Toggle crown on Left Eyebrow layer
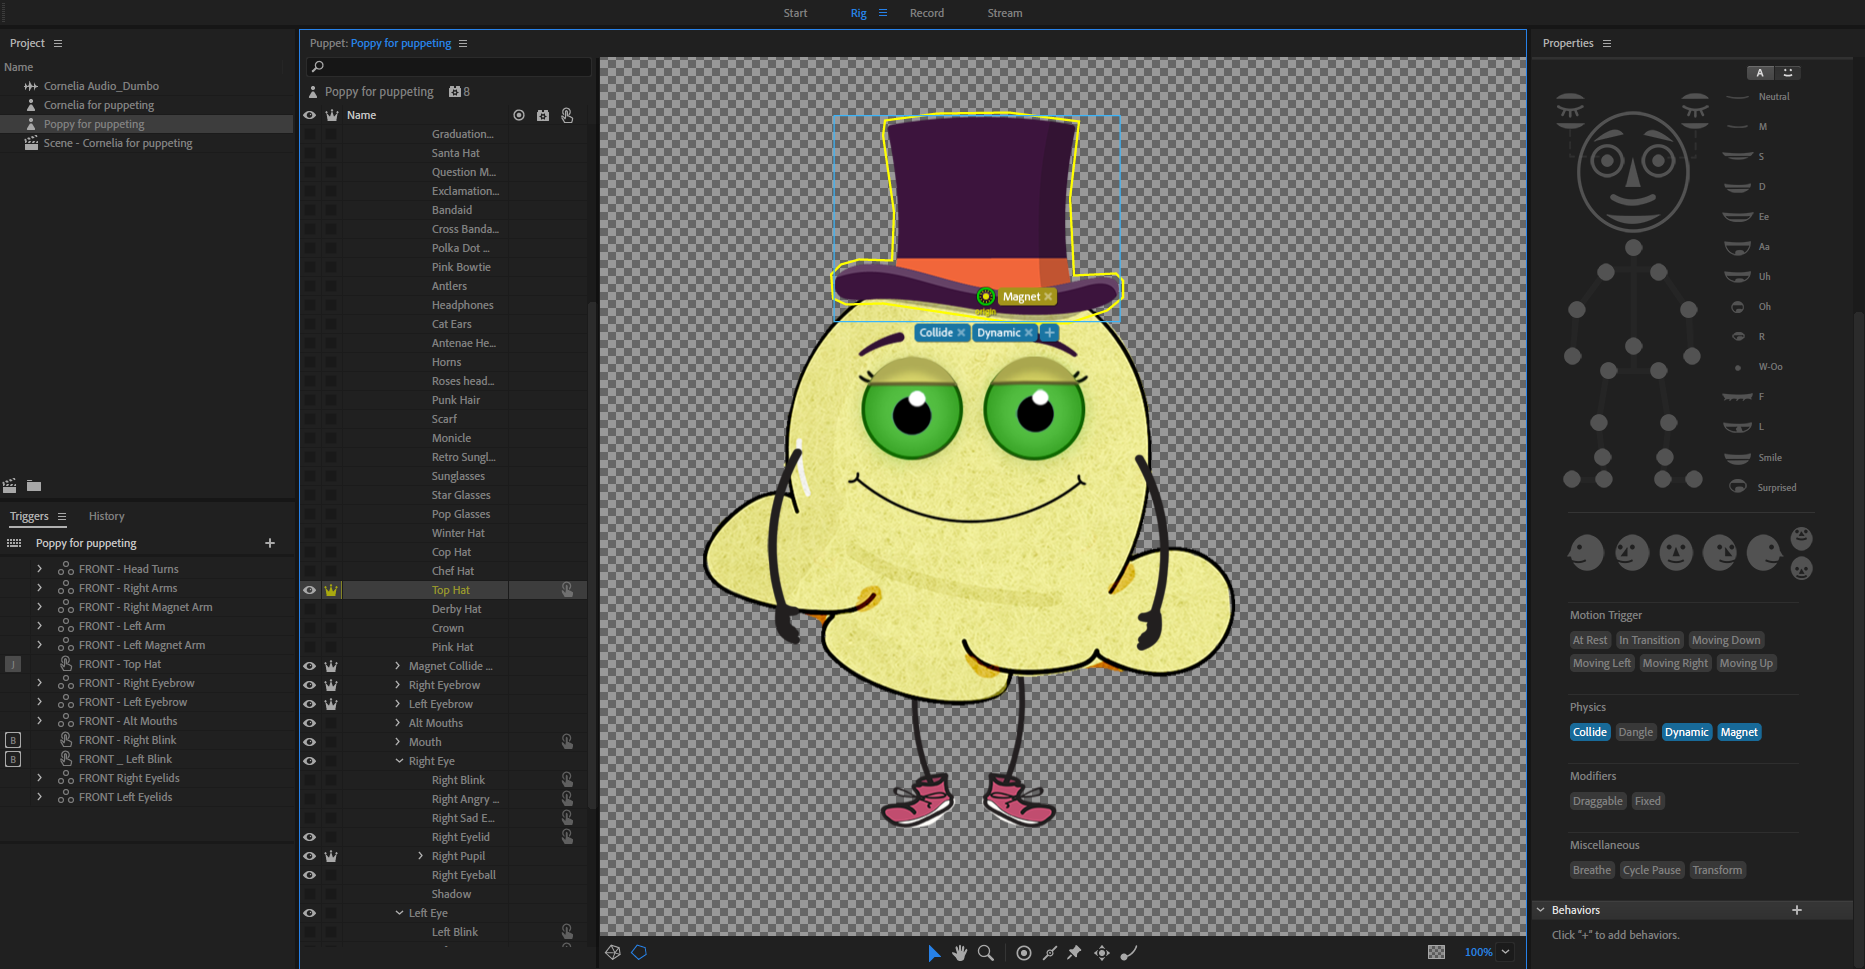Image resolution: width=1865 pixels, height=969 pixels. coord(331,704)
